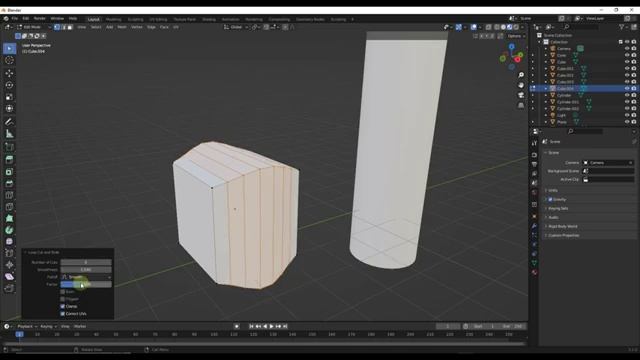Screen dimensions: 640x360
Task: Select the Transform tool
Action: click(9, 109)
